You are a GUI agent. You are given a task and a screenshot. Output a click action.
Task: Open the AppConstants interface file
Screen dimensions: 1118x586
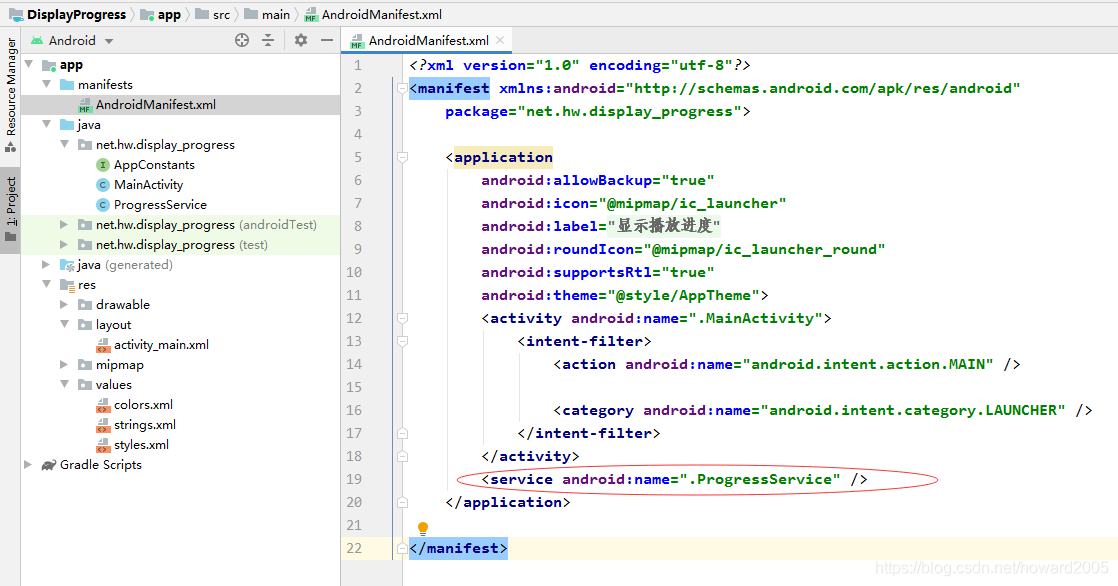click(x=154, y=165)
